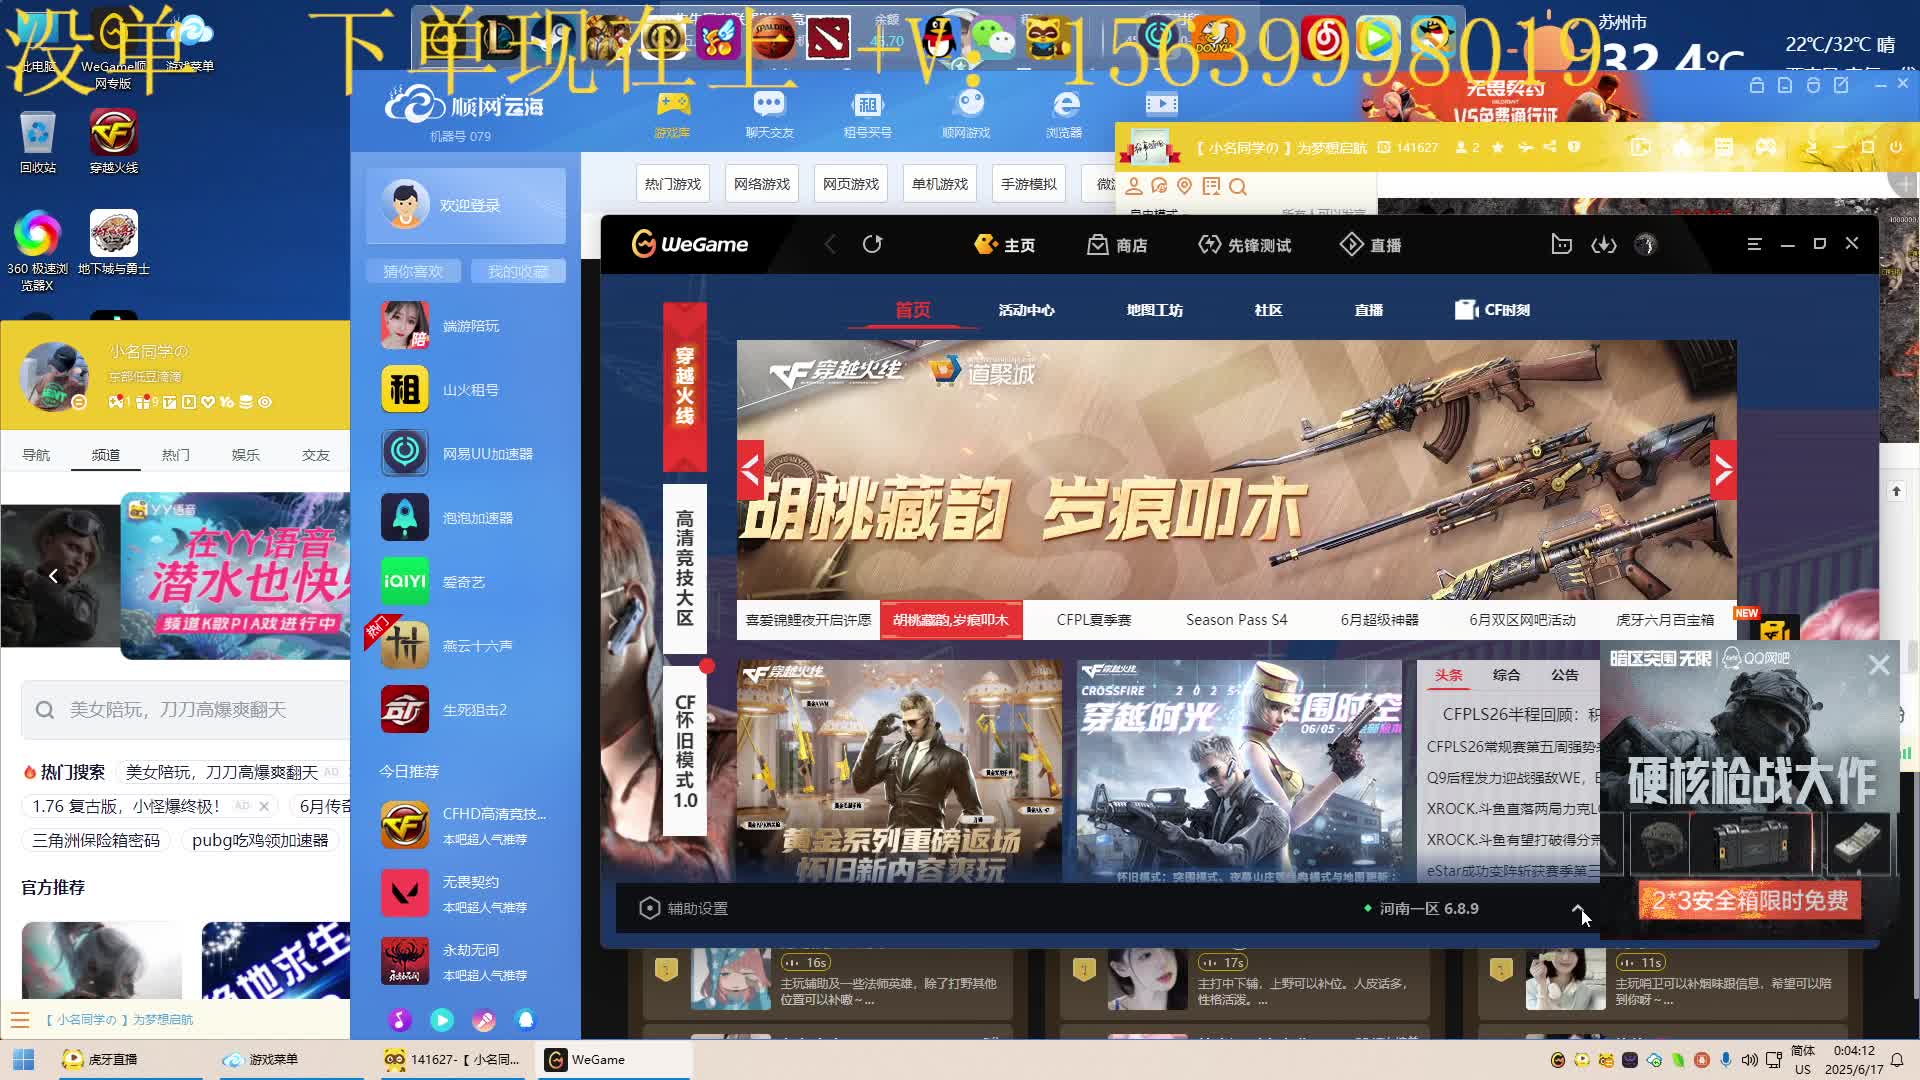Open CF时刻 tab
This screenshot has height=1080, width=1920.
pos(1492,310)
